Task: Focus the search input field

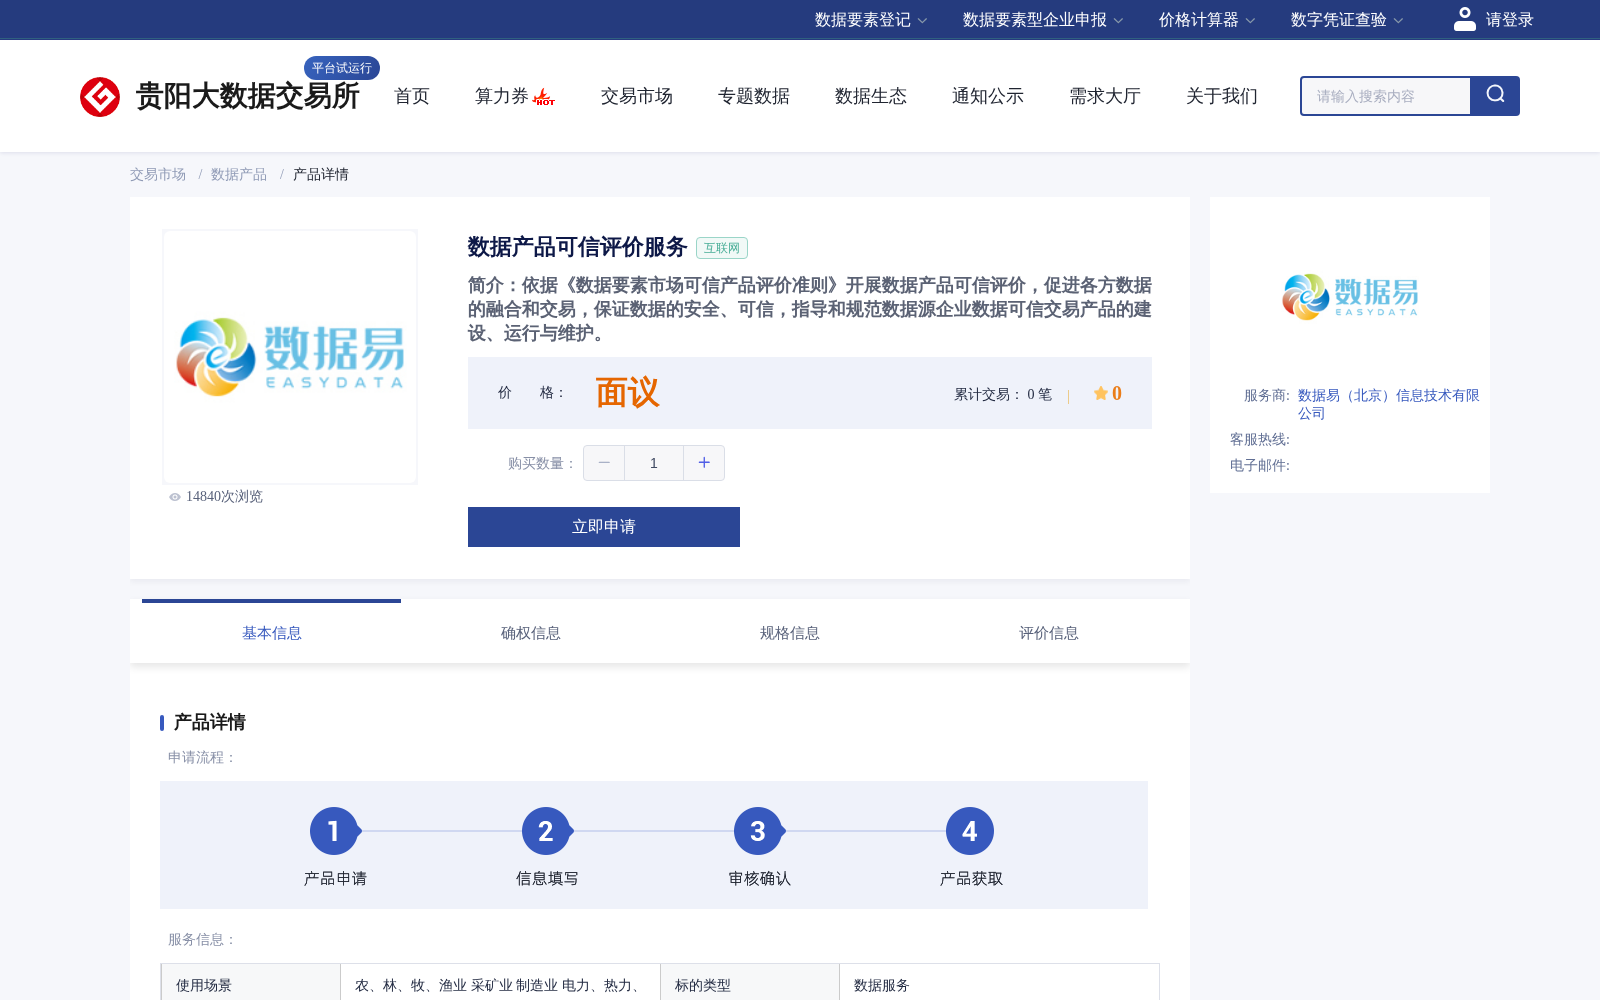Action: tap(1386, 96)
